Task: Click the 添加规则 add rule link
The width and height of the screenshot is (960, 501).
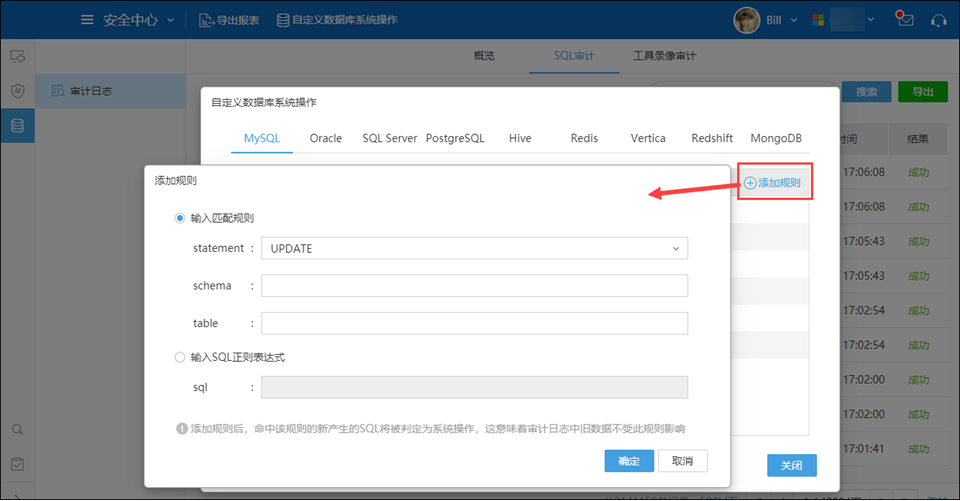Action: tap(773, 183)
